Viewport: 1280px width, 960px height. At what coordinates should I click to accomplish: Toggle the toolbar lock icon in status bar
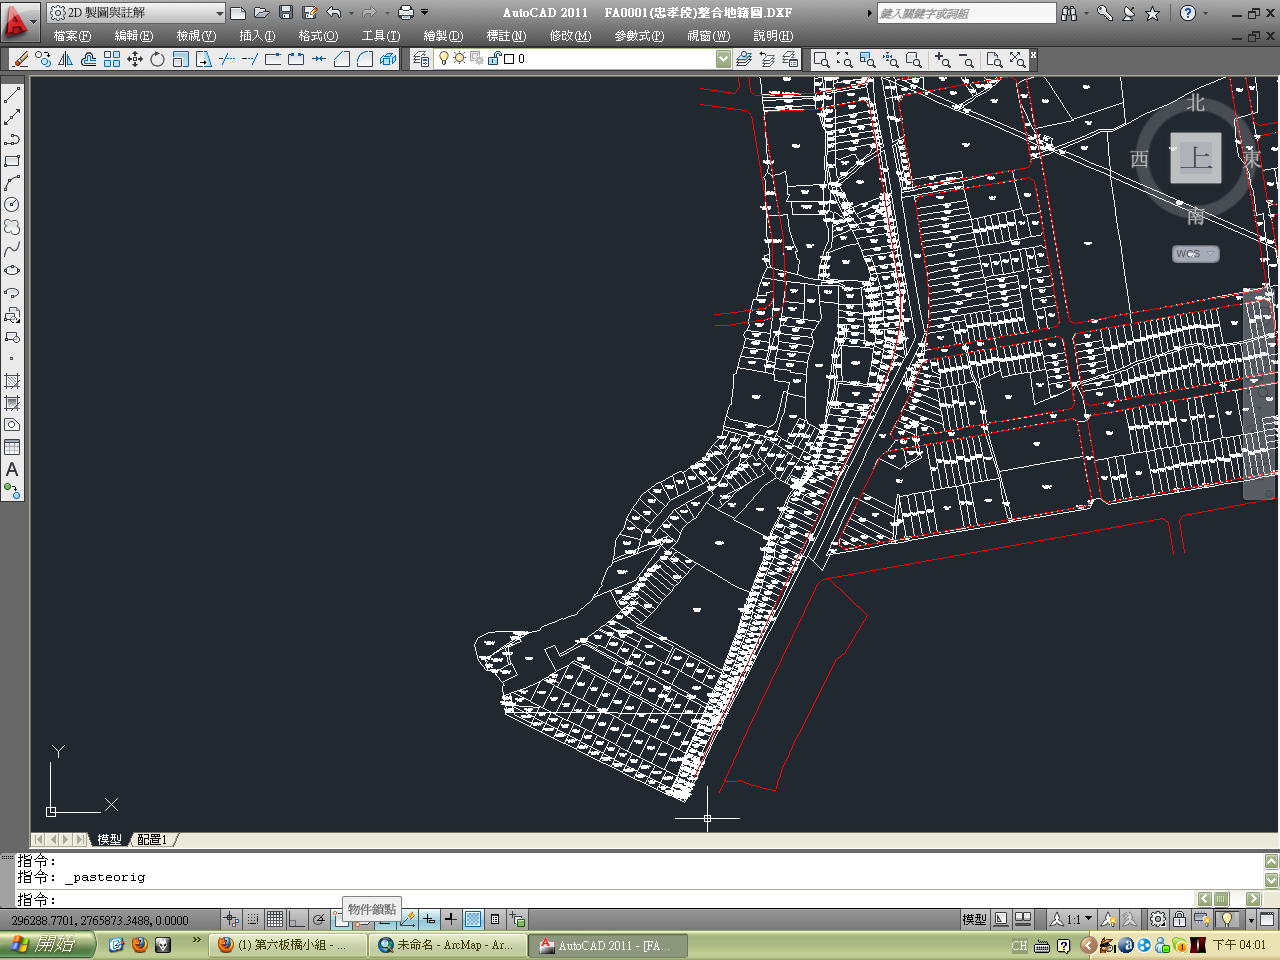(x=1180, y=919)
